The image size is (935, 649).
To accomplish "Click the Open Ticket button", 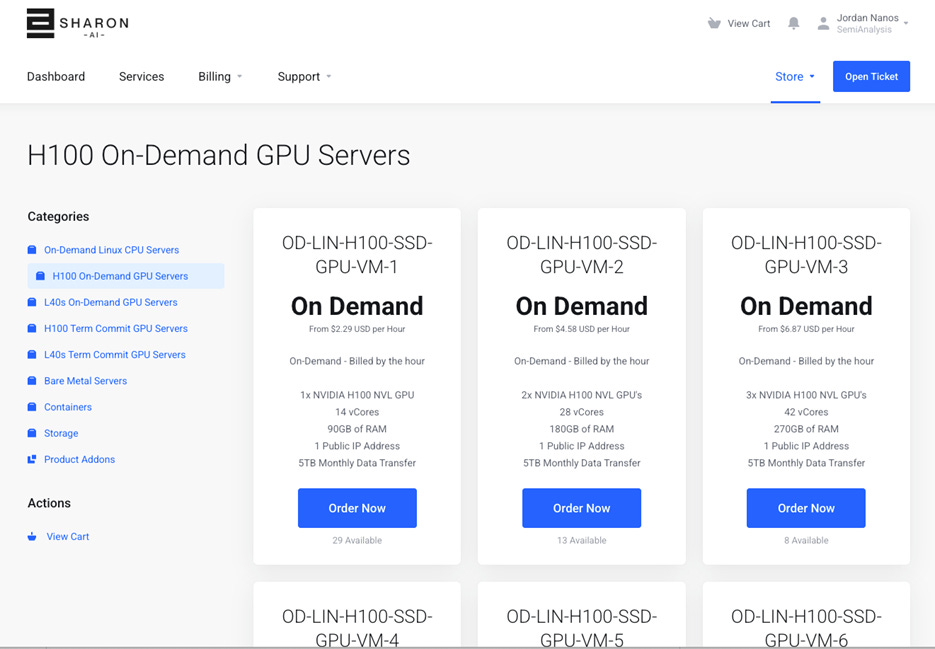I will click(x=871, y=76).
